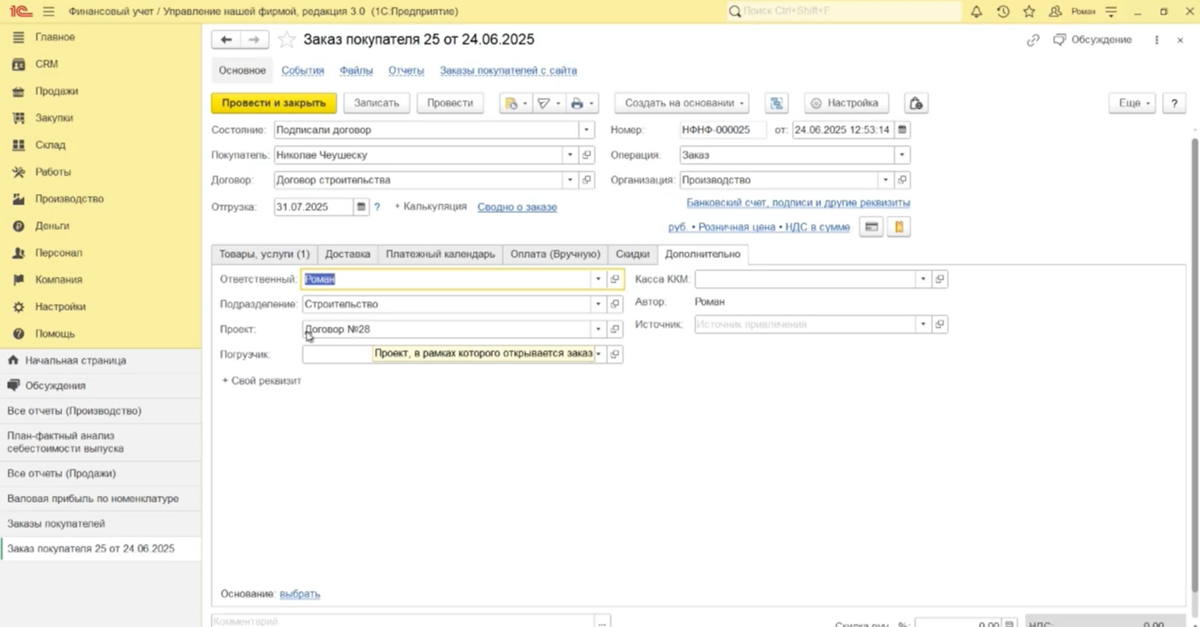Expand the Касса ККМ dropdown
The width and height of the screenshot is (1200, 627).
coord(923,280)
